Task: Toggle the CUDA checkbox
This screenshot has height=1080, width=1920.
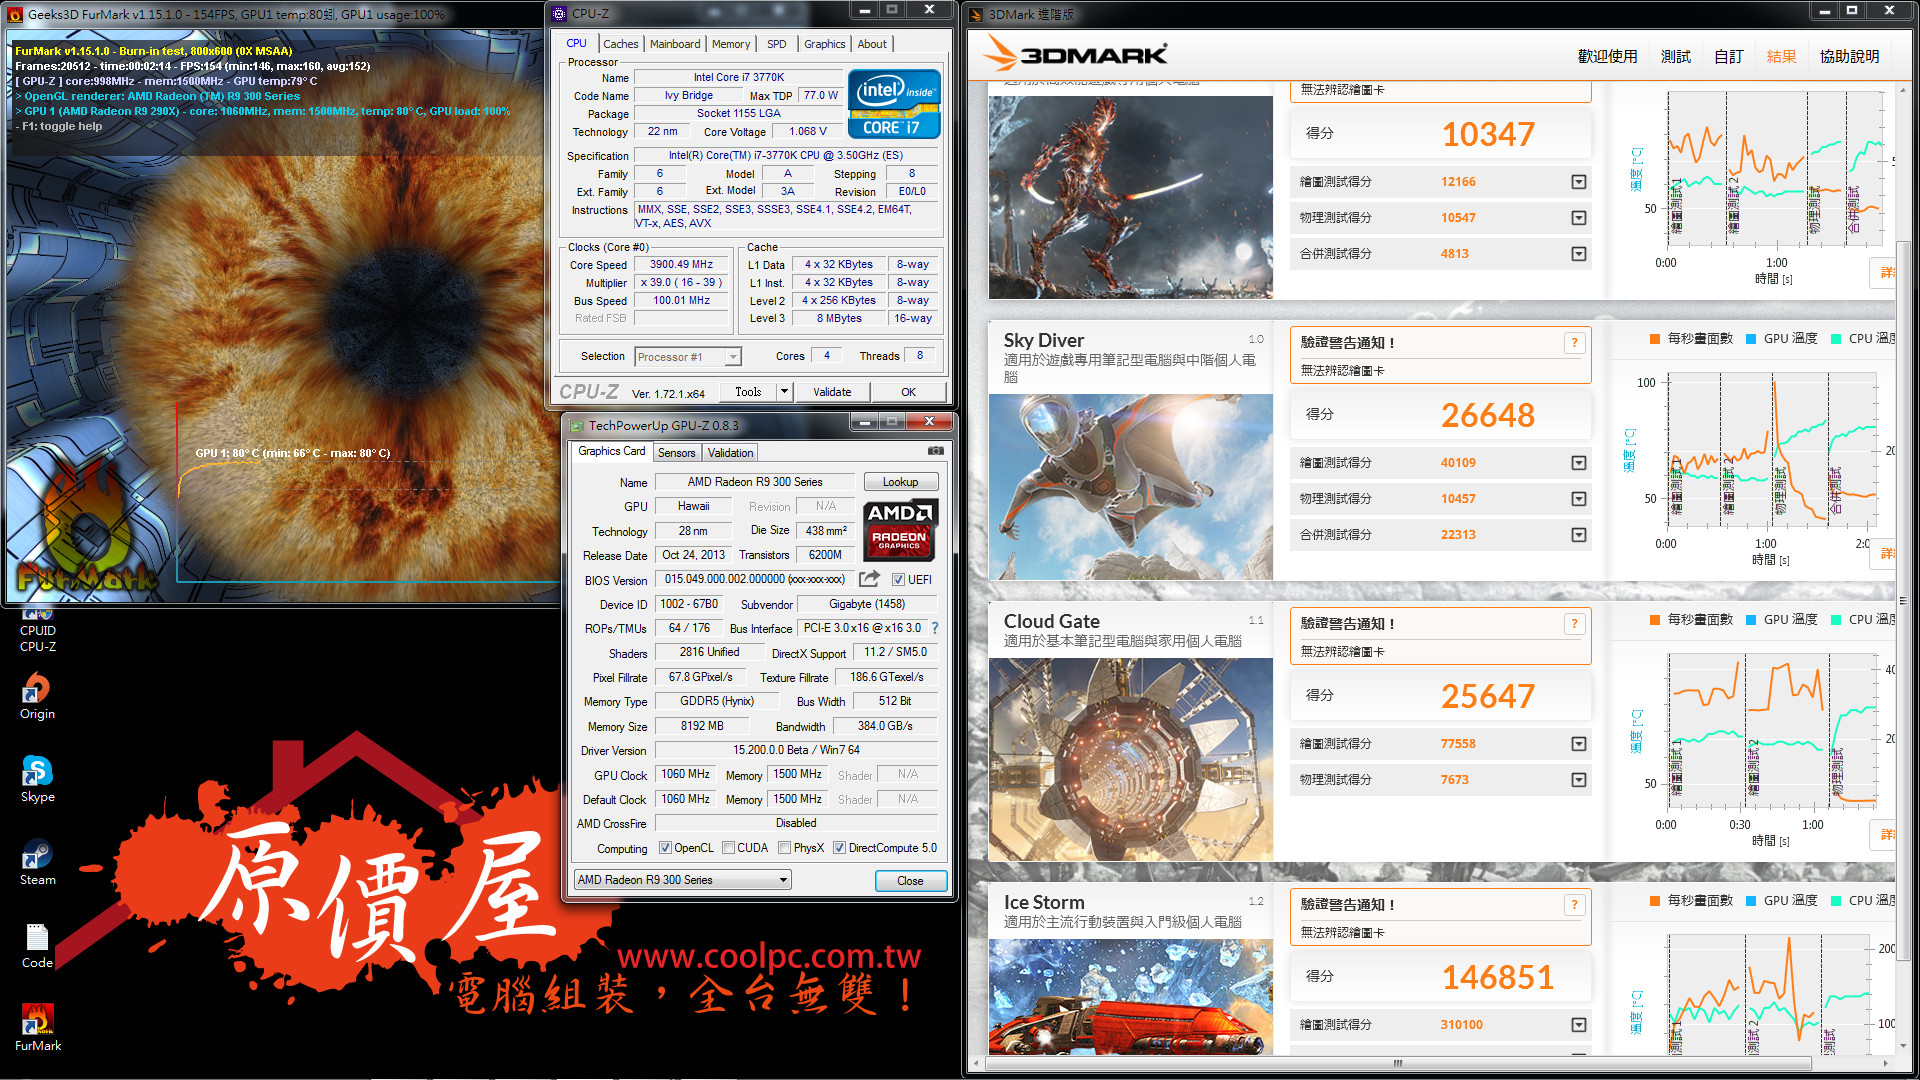Action: tap(728, 848)
